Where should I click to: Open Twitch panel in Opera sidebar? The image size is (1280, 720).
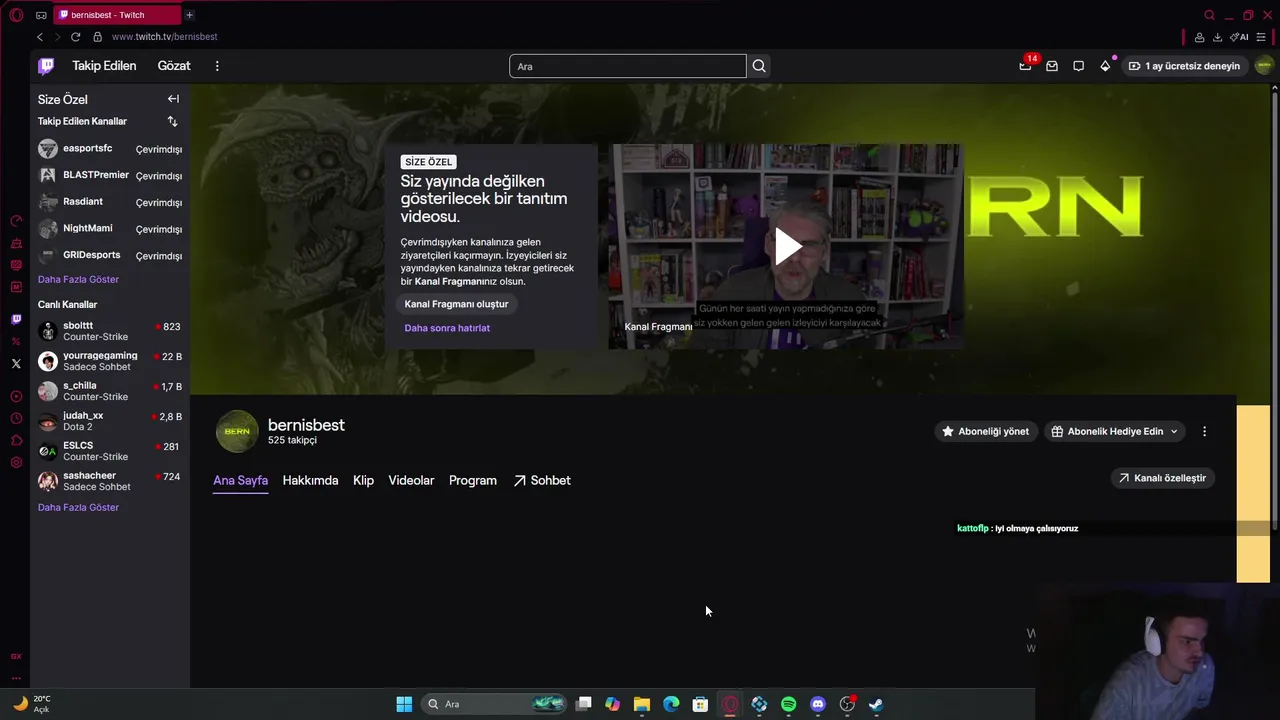point(16,320)
